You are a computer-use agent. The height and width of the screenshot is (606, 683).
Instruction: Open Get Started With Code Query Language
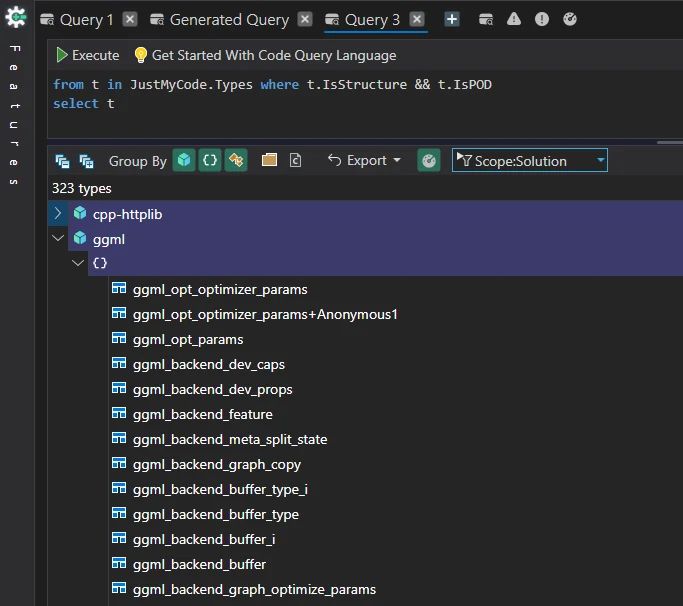click(274, 55)
